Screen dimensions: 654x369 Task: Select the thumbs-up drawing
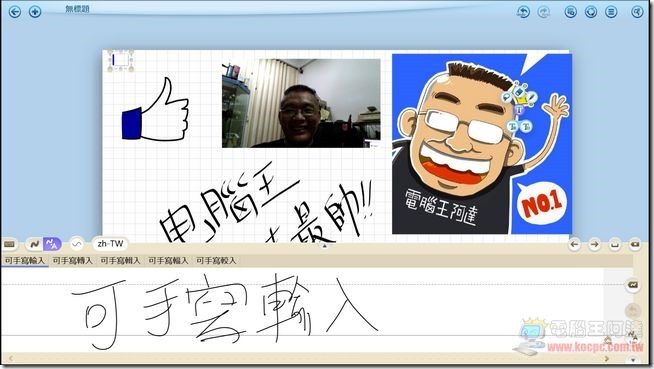coord(155,109)
